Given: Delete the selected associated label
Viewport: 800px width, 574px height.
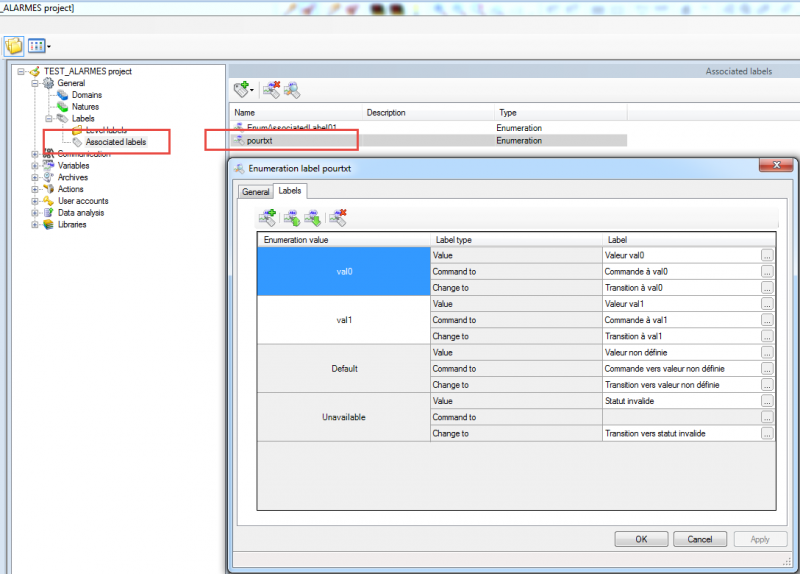Looking at the screenshot, I should click(271, 89).
